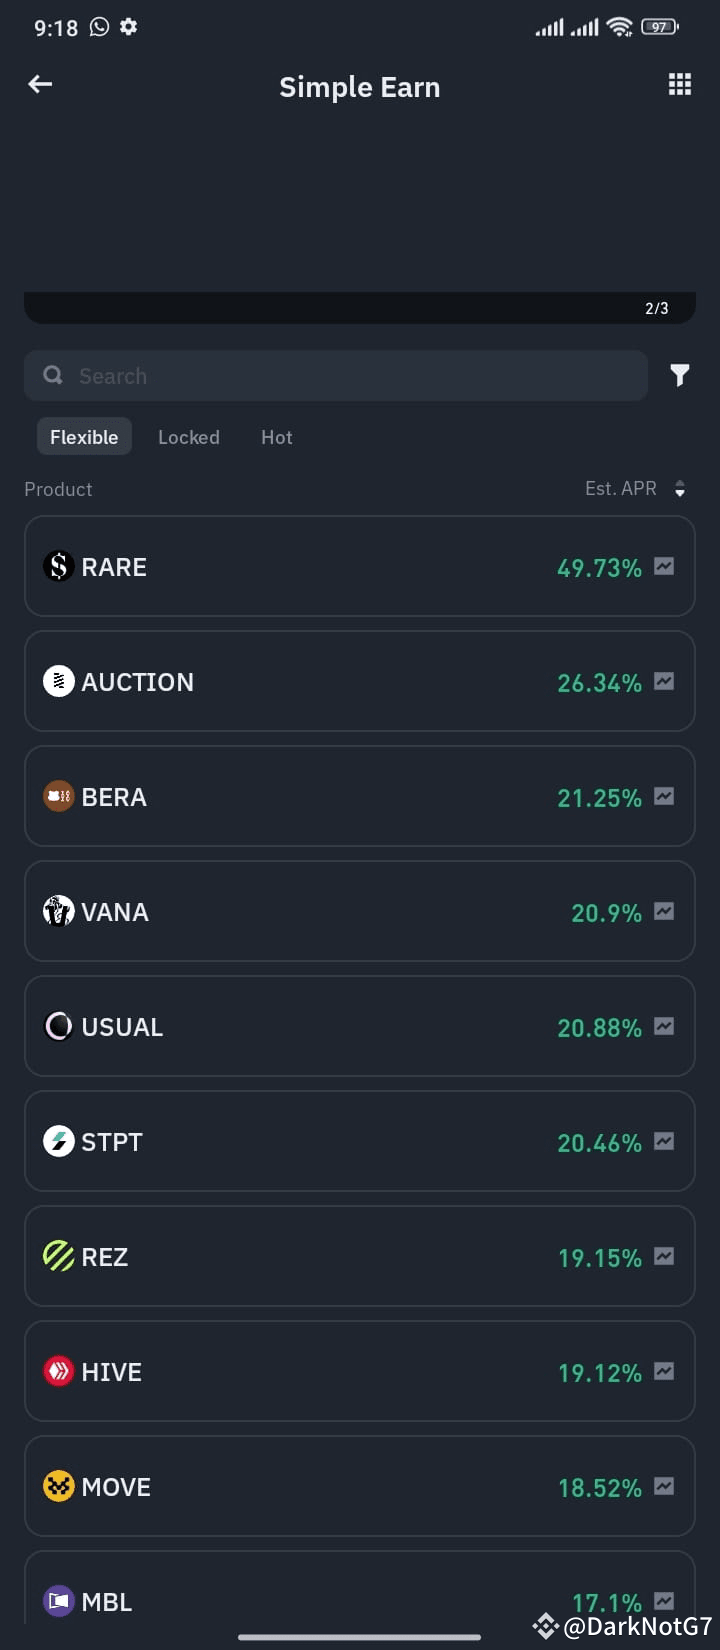View APR chart icon for BERA
The image size is (720, 1650).
point(664,796)
